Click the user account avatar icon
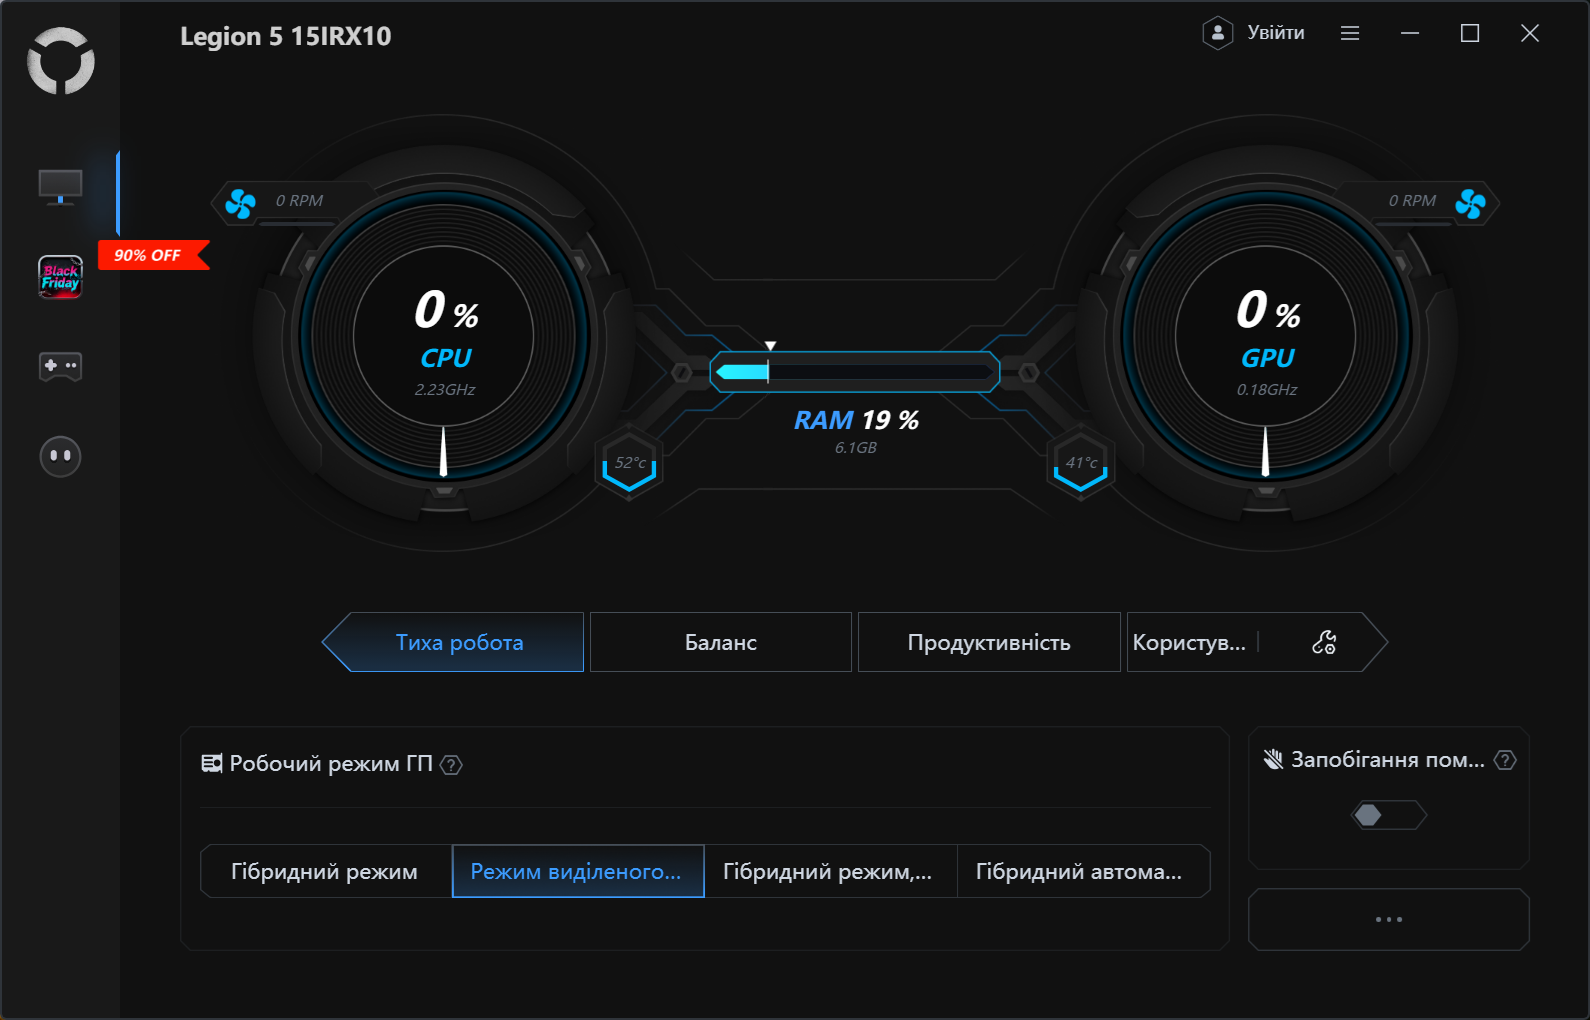1590x1020 pixels. coord(1217,33)
